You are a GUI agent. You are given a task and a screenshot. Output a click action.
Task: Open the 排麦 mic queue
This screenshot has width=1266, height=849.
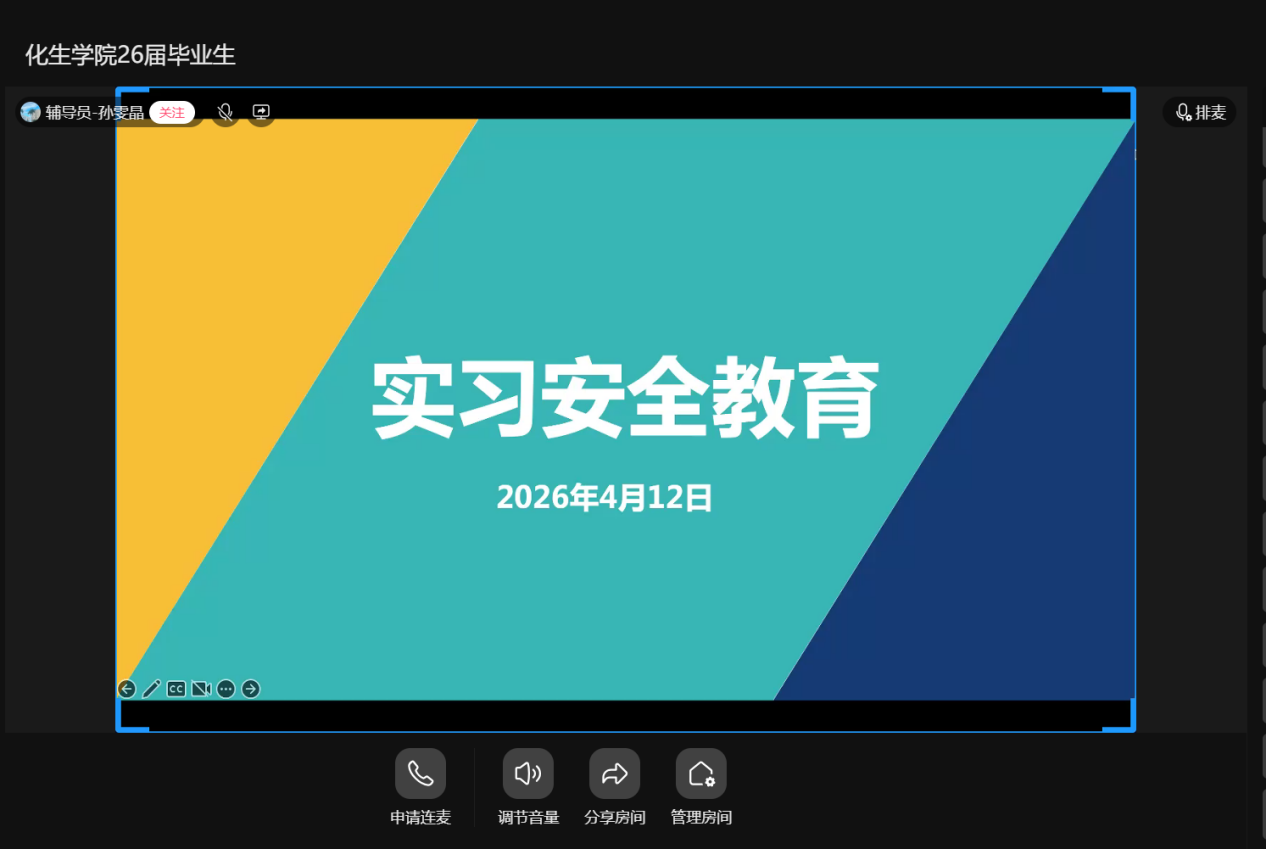point(1200,112)
